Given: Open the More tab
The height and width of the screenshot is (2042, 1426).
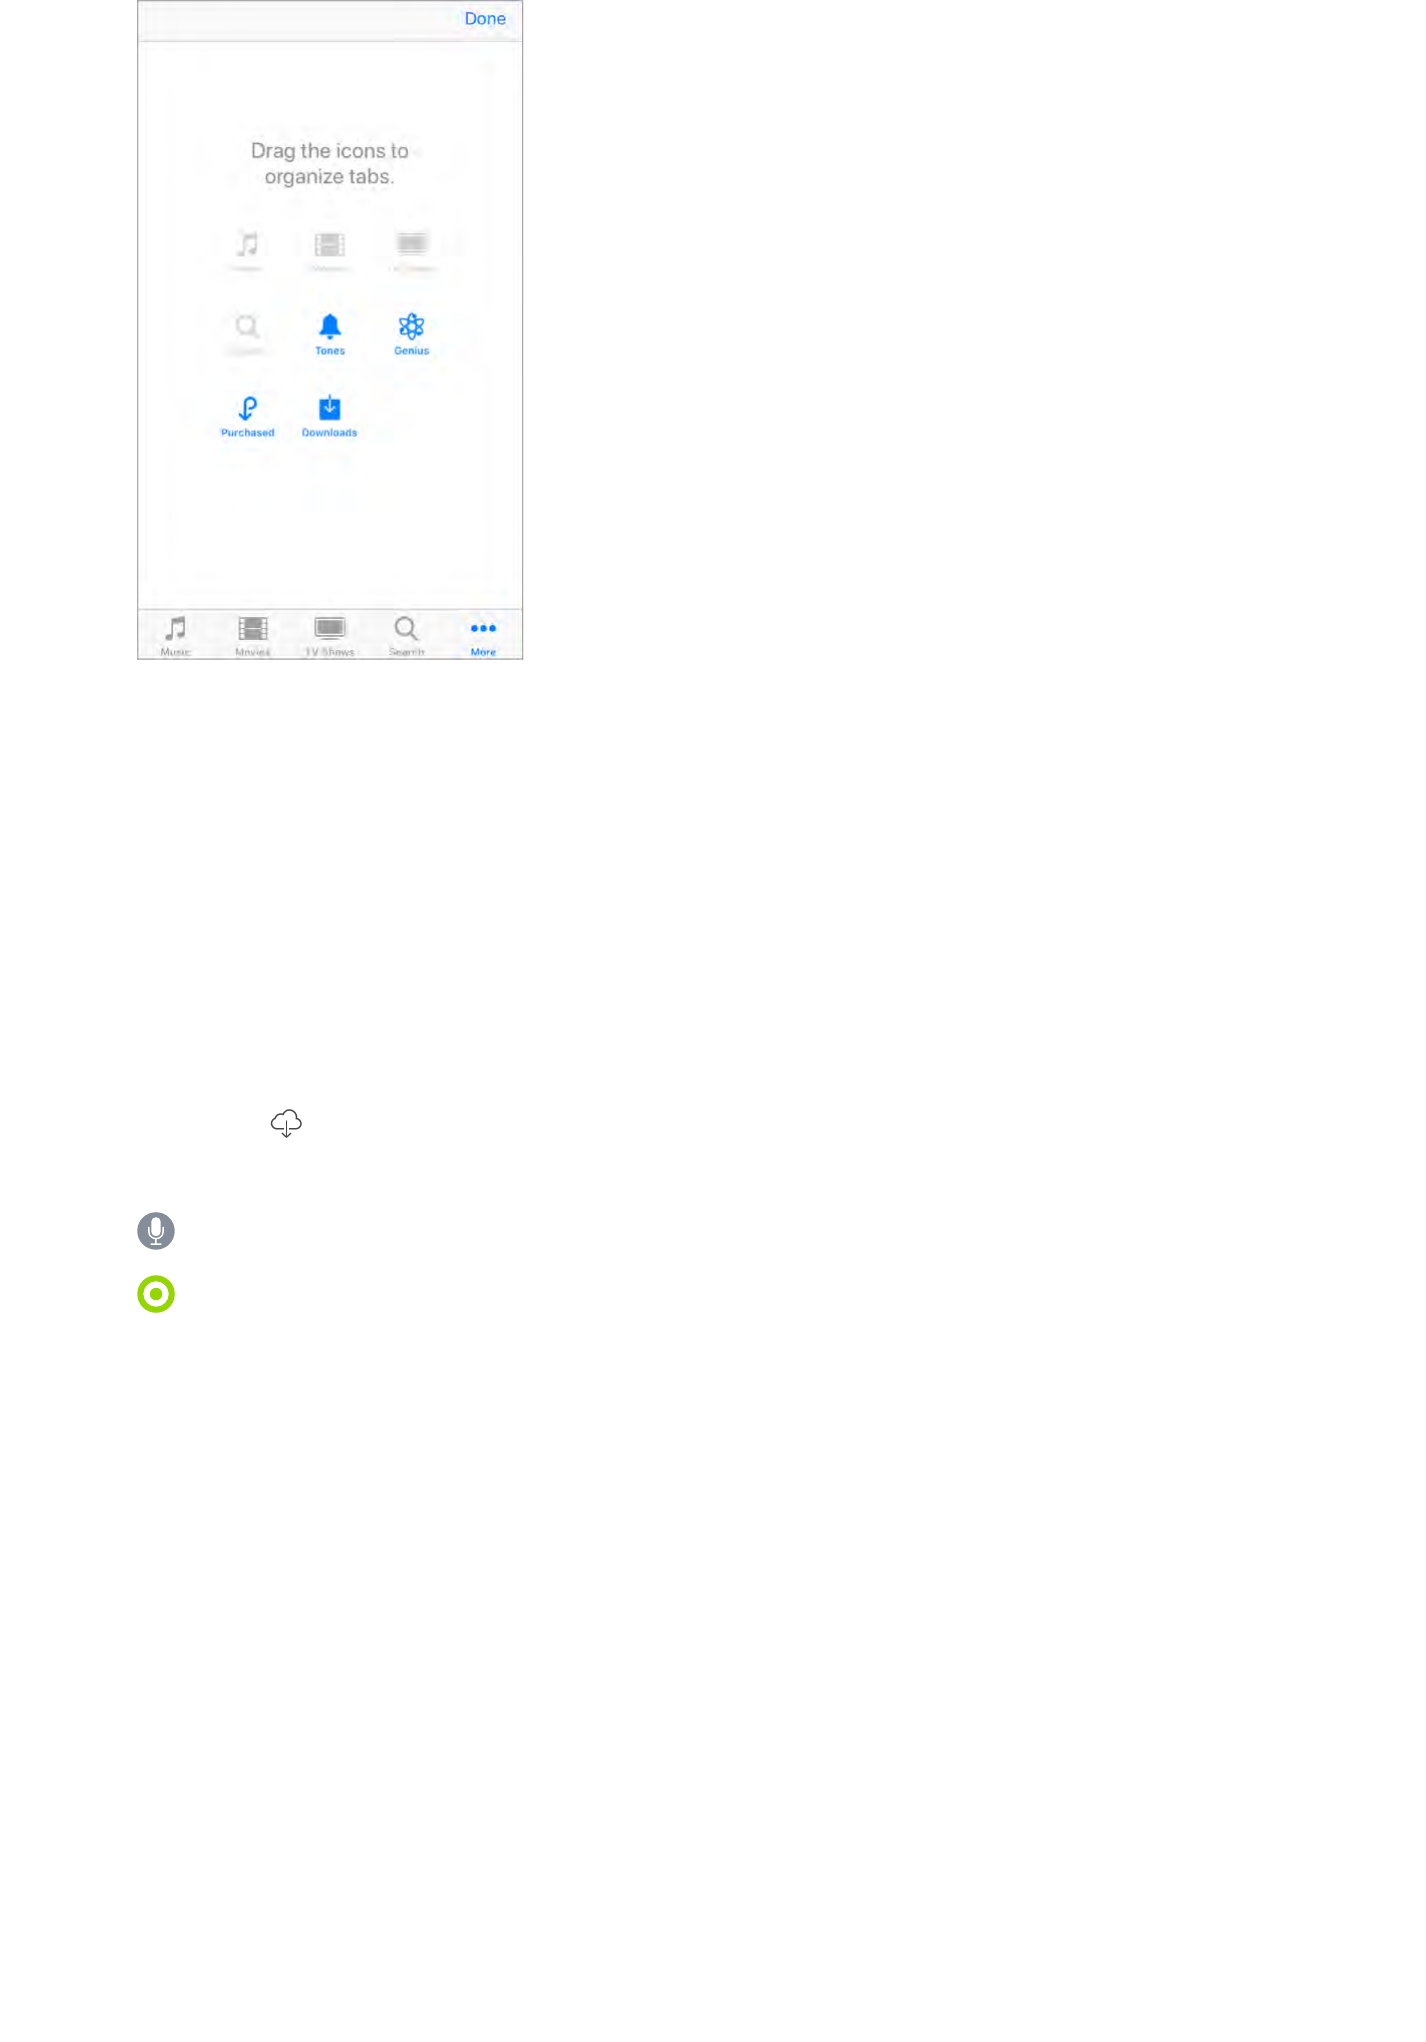Looking at the screenshot, I should (483, 636).
